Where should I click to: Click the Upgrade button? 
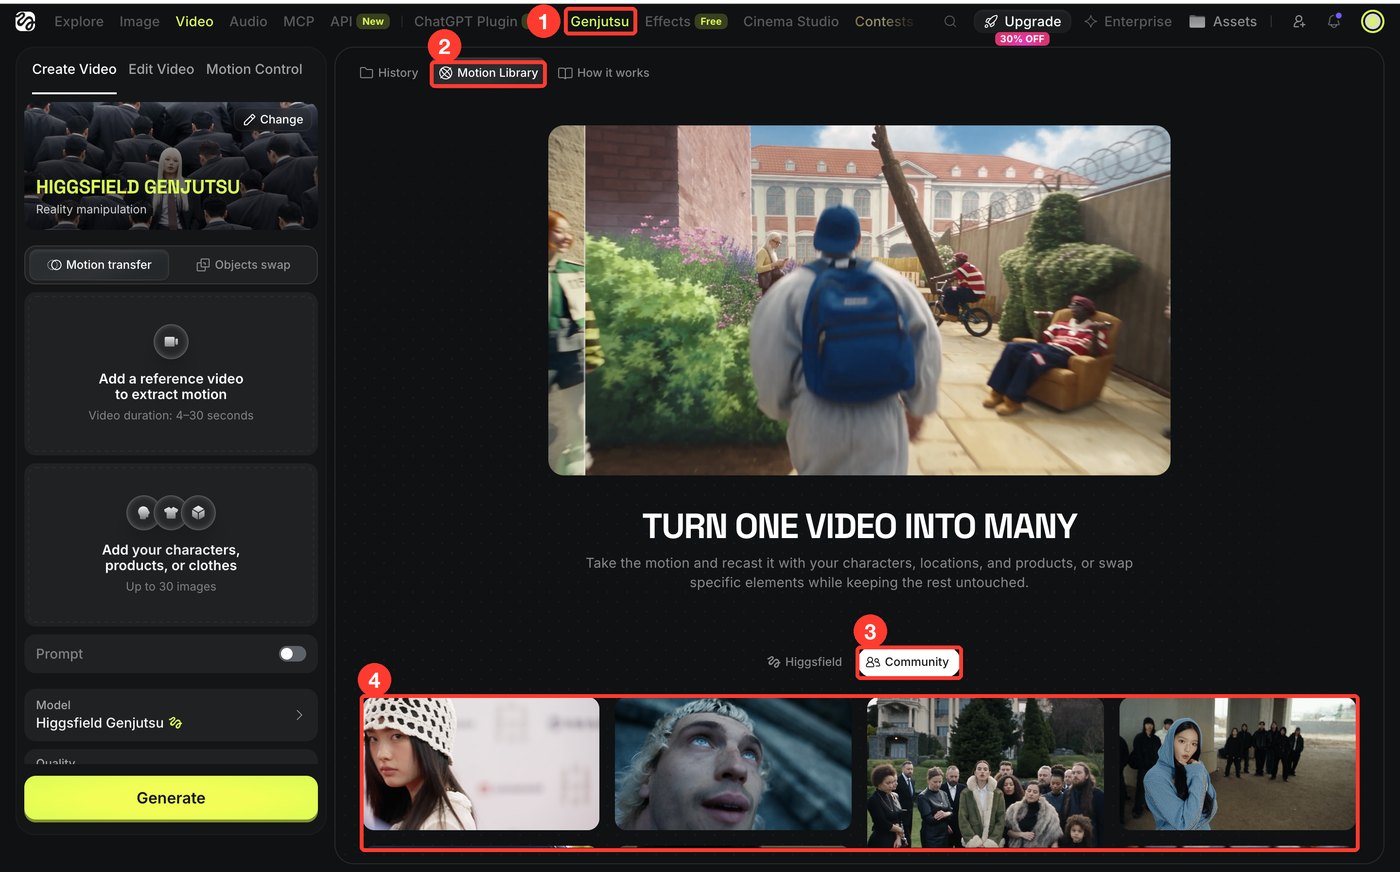(x=1023, y=21)
